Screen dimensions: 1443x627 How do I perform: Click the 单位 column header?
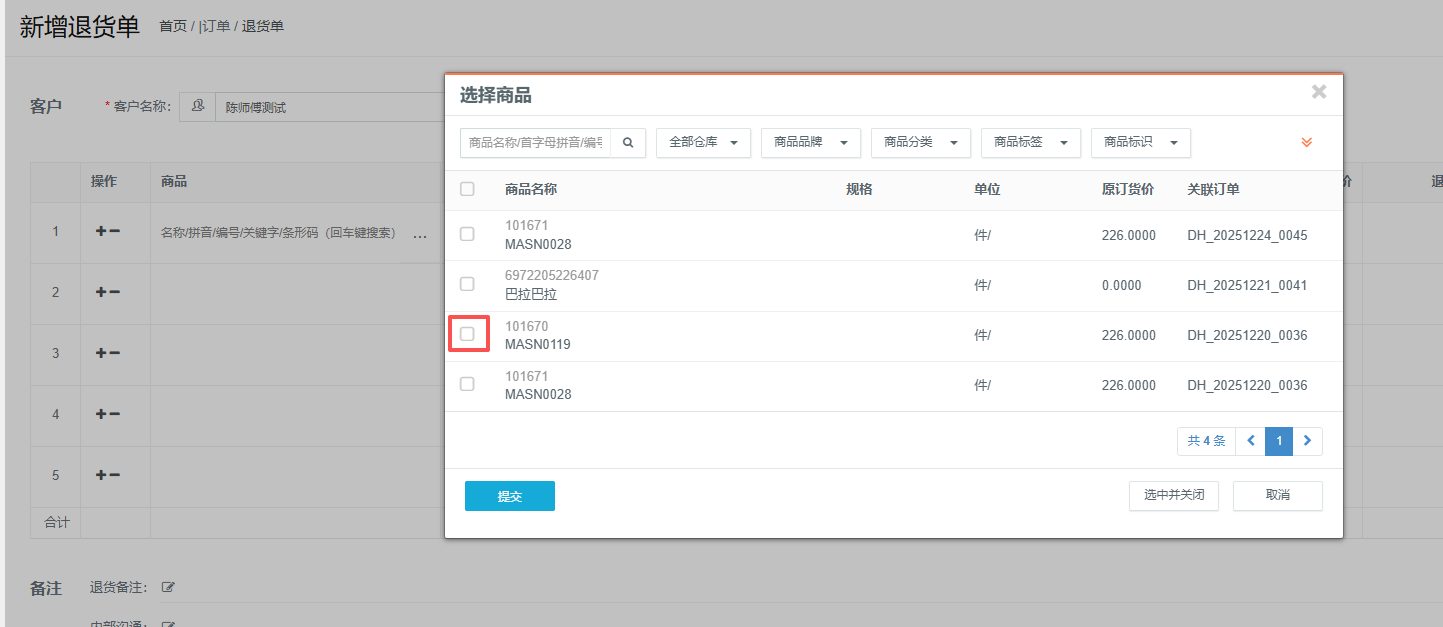[x=987, y=189]
